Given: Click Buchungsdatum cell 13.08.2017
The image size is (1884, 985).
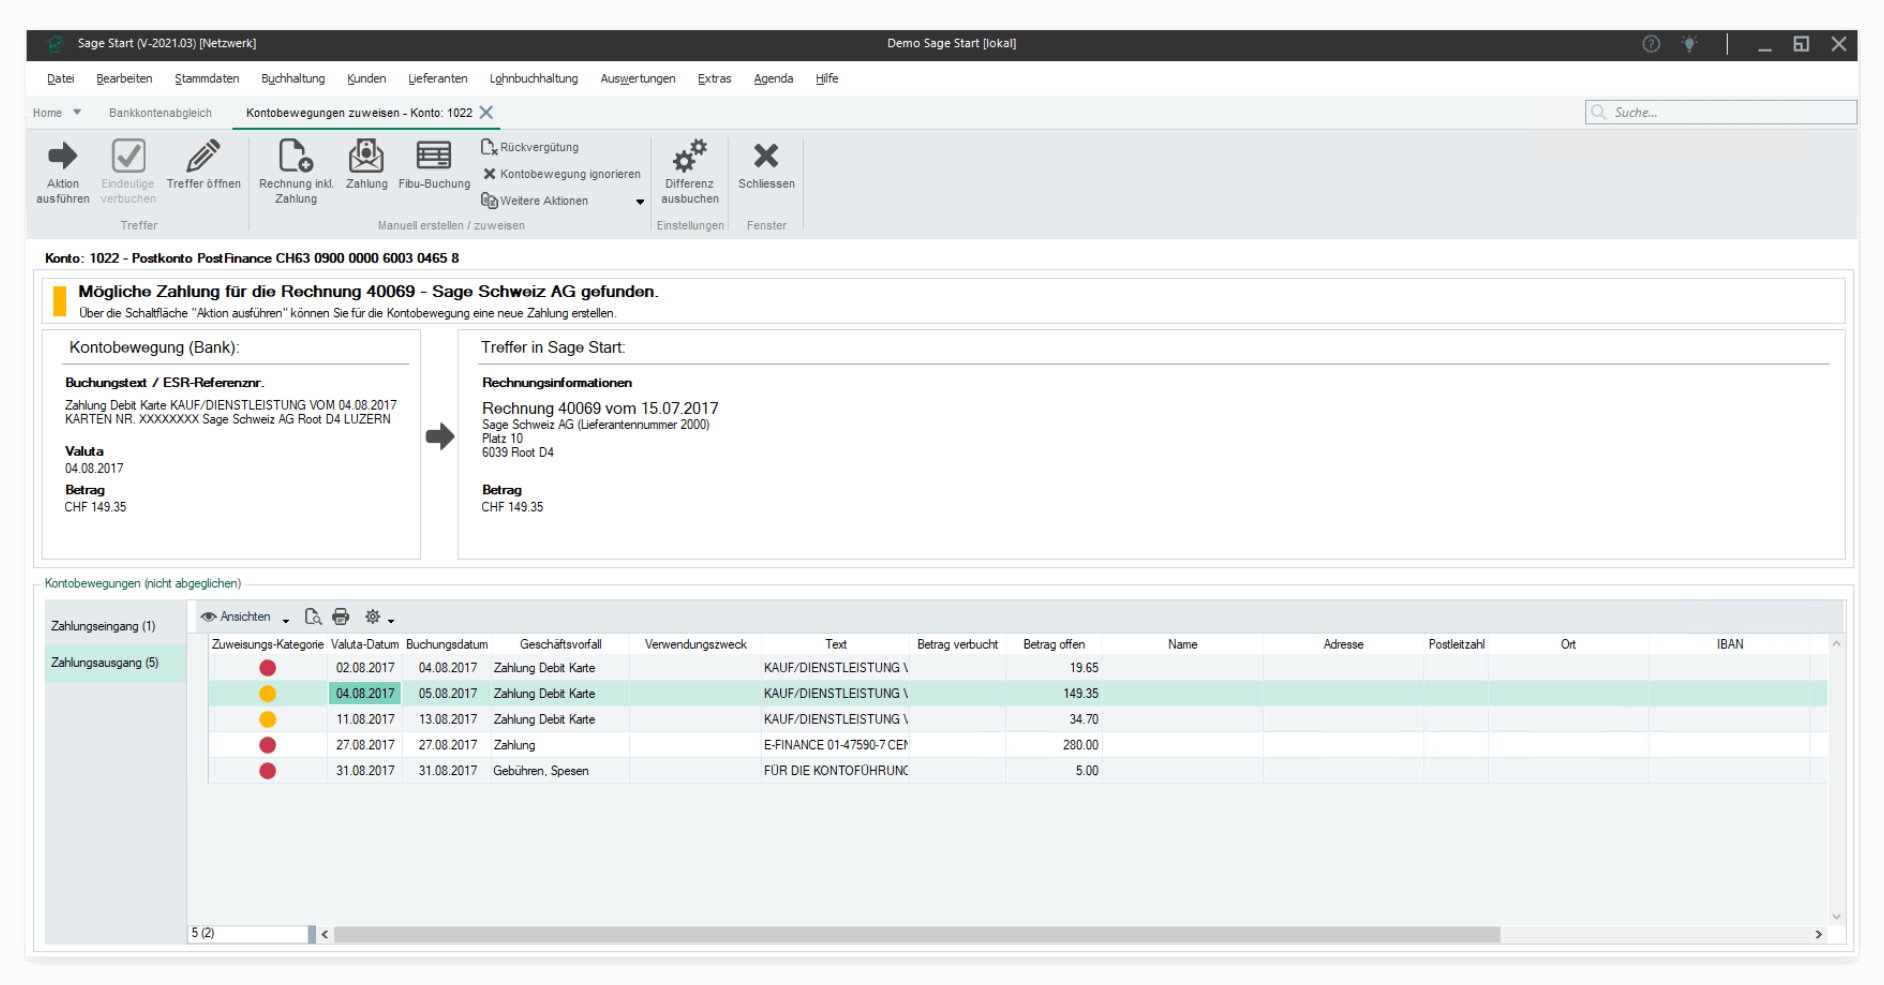Looking at the screenshot, I should 447,720.
